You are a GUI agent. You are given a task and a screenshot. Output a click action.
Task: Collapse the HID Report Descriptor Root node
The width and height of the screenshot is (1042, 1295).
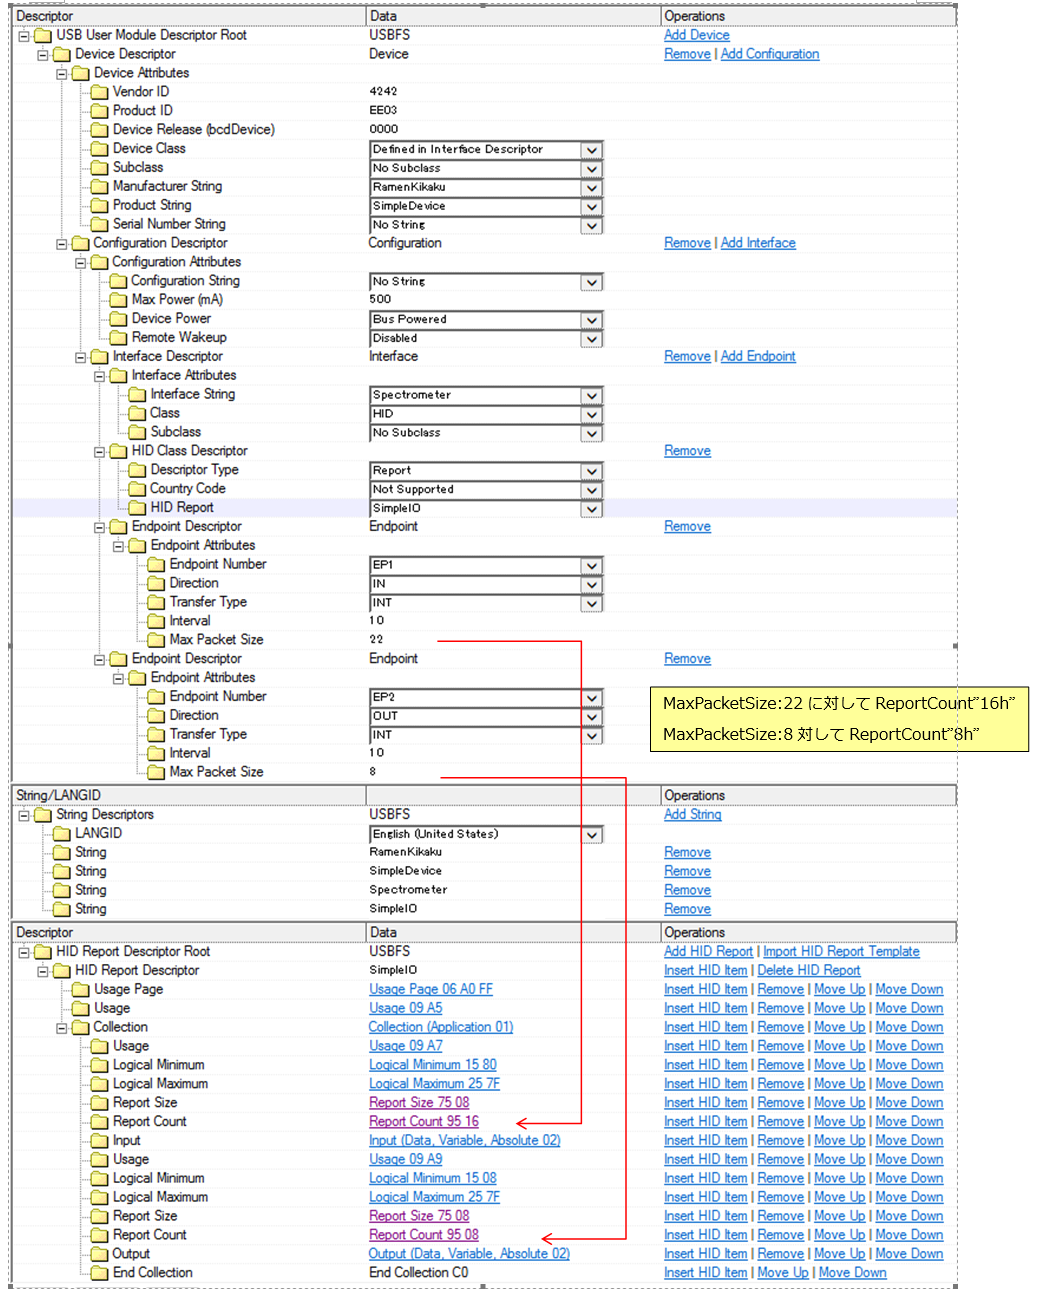click(x=24, y=952)
